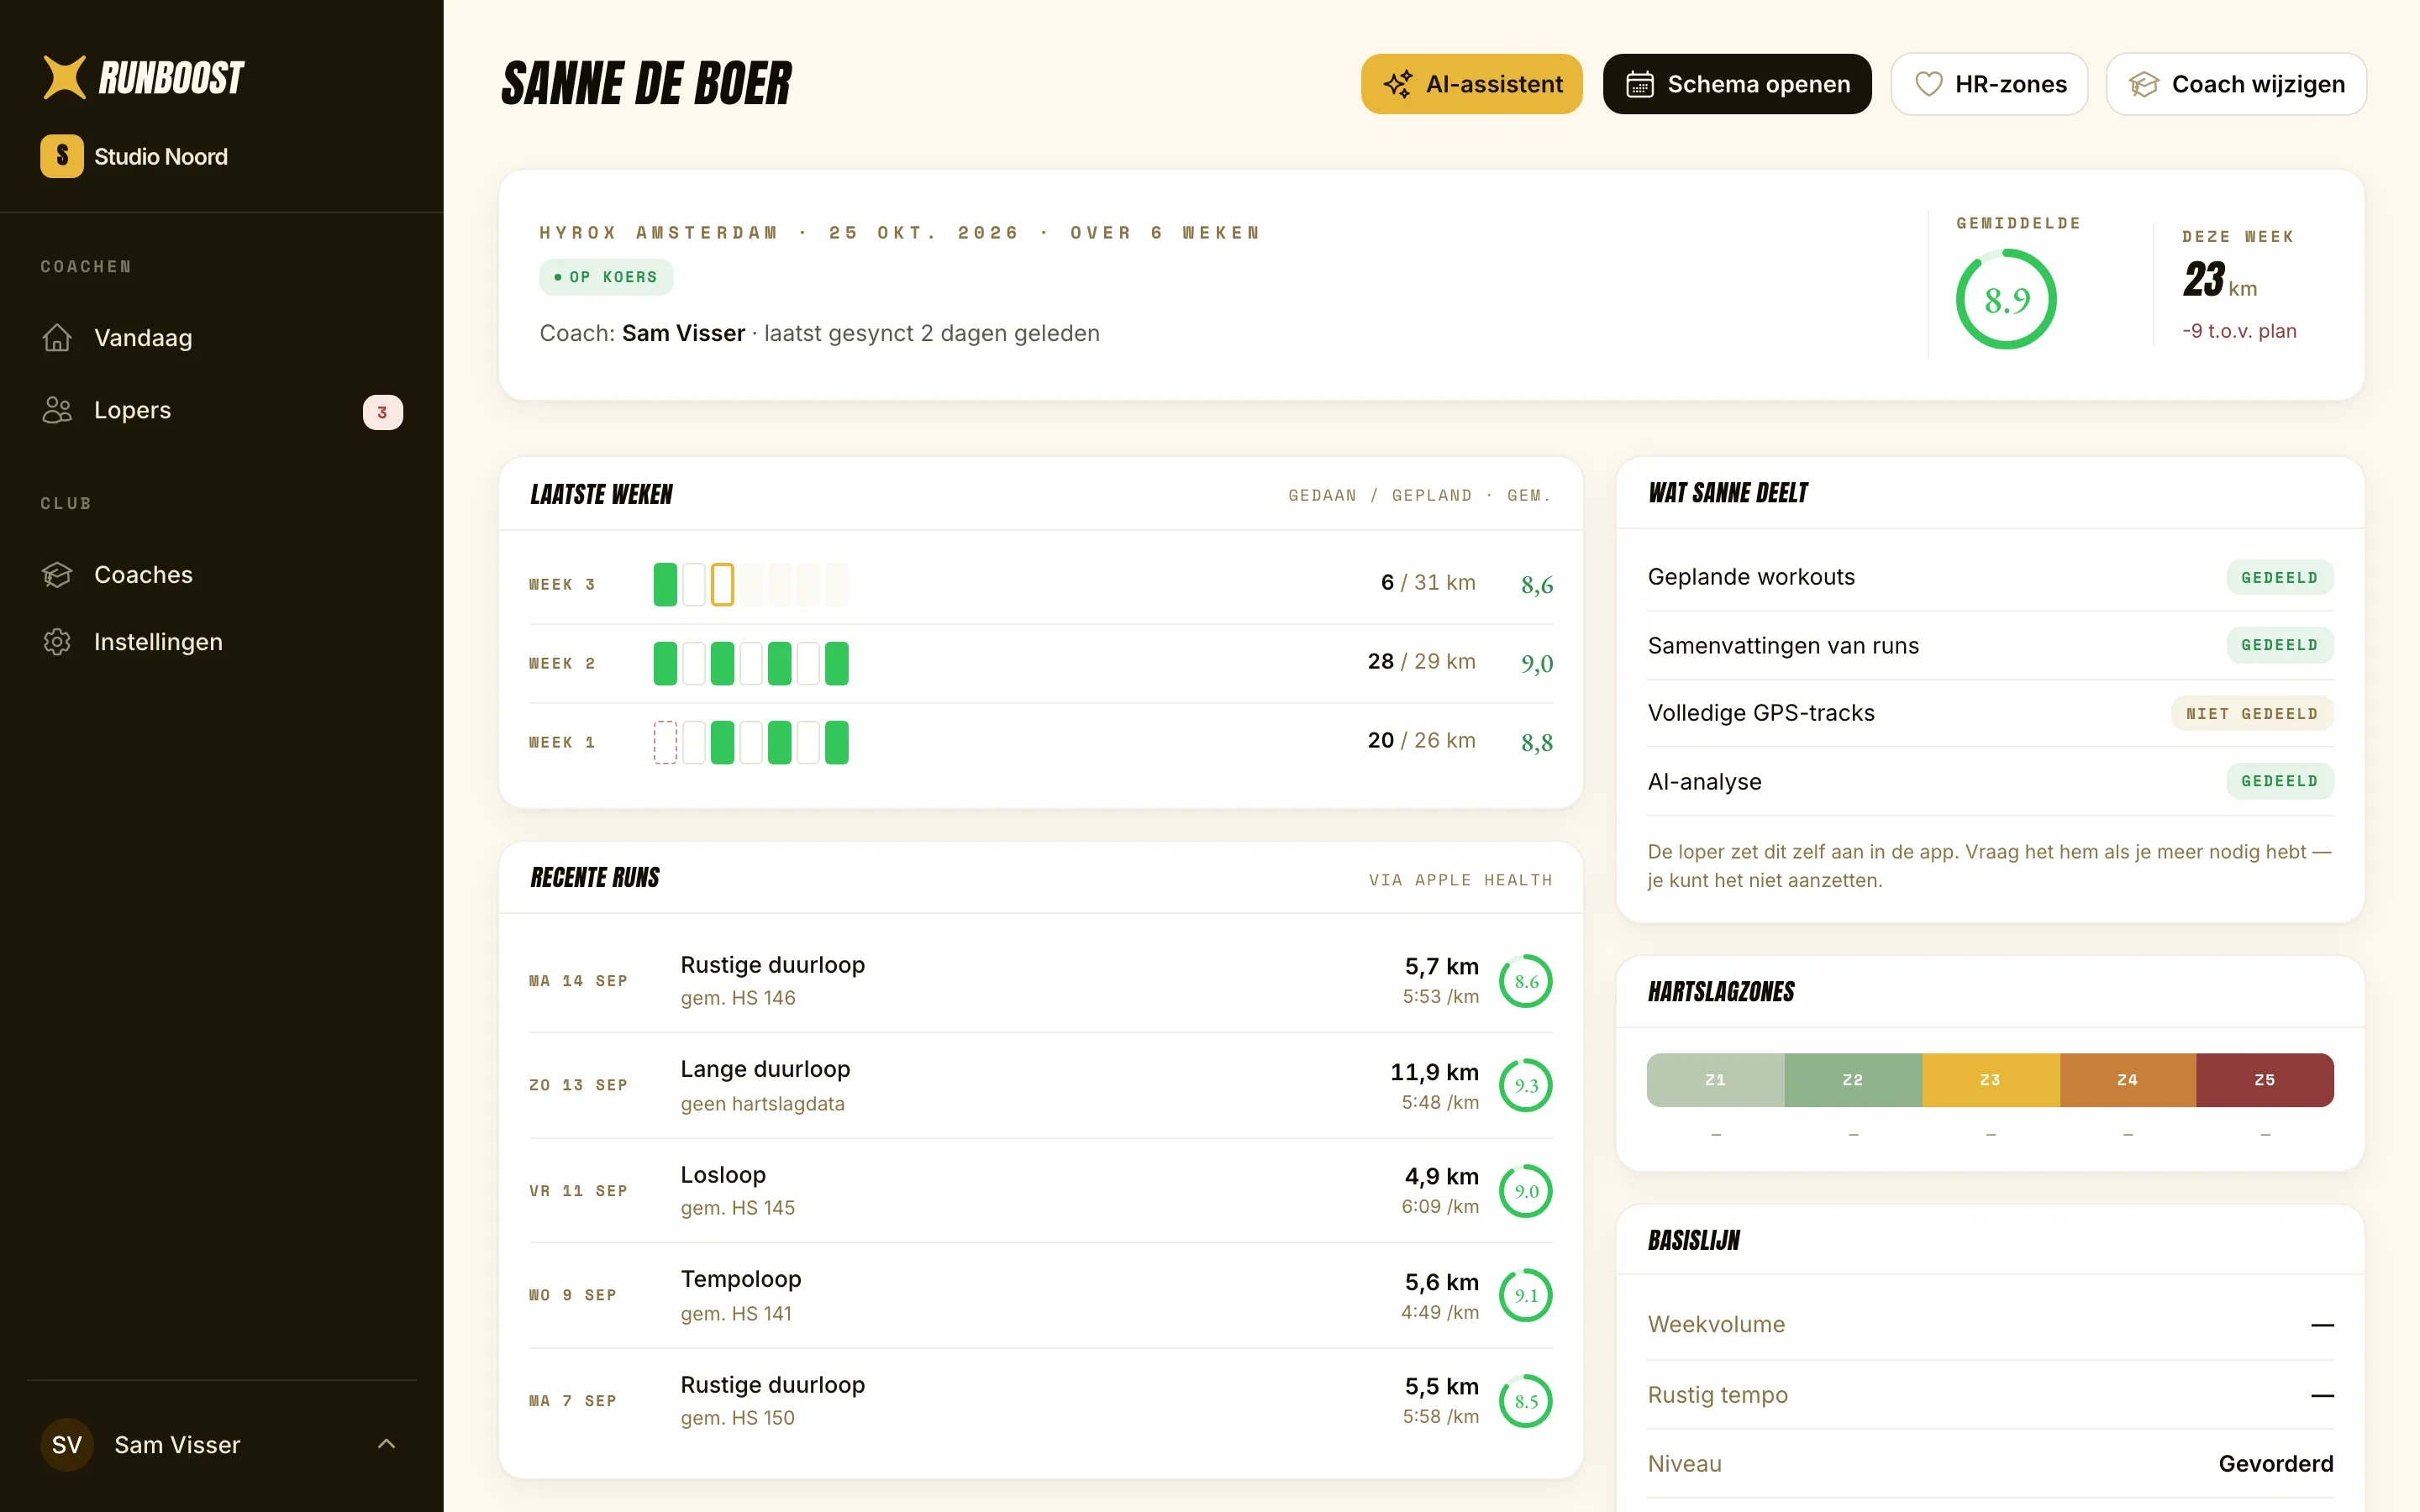The height and width of the screenshot is (1512, 2420).
Task: Click the 3 badge next to Lopers
Action: [382, 412]
